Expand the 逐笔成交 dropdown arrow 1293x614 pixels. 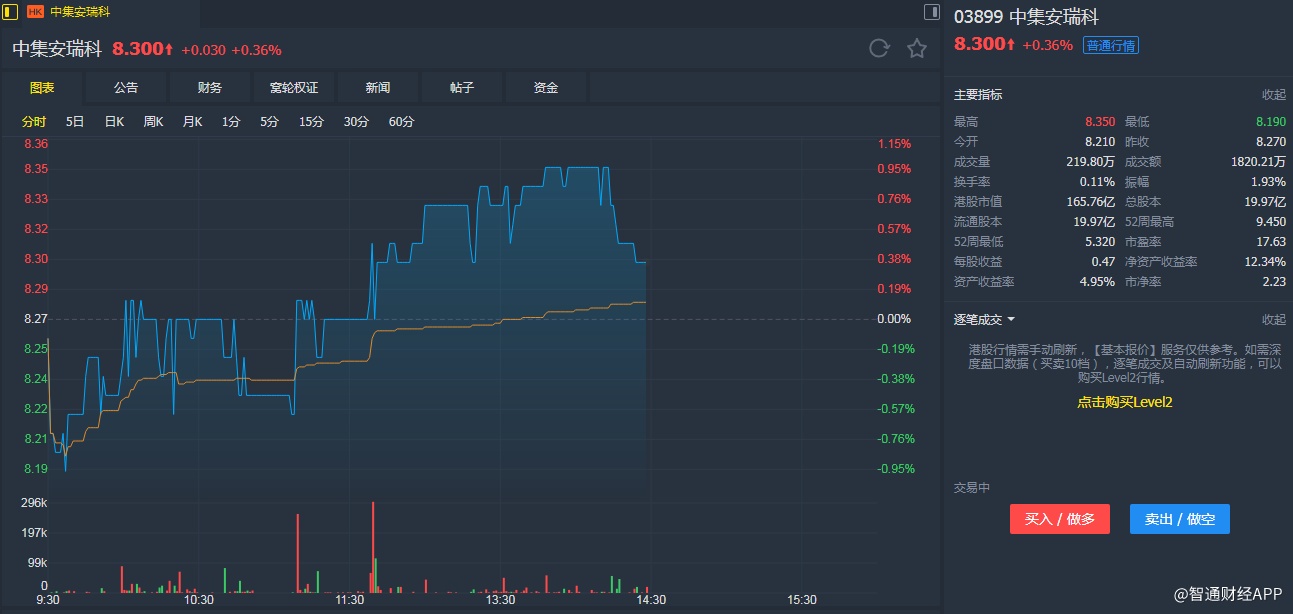click(1011, 320)
